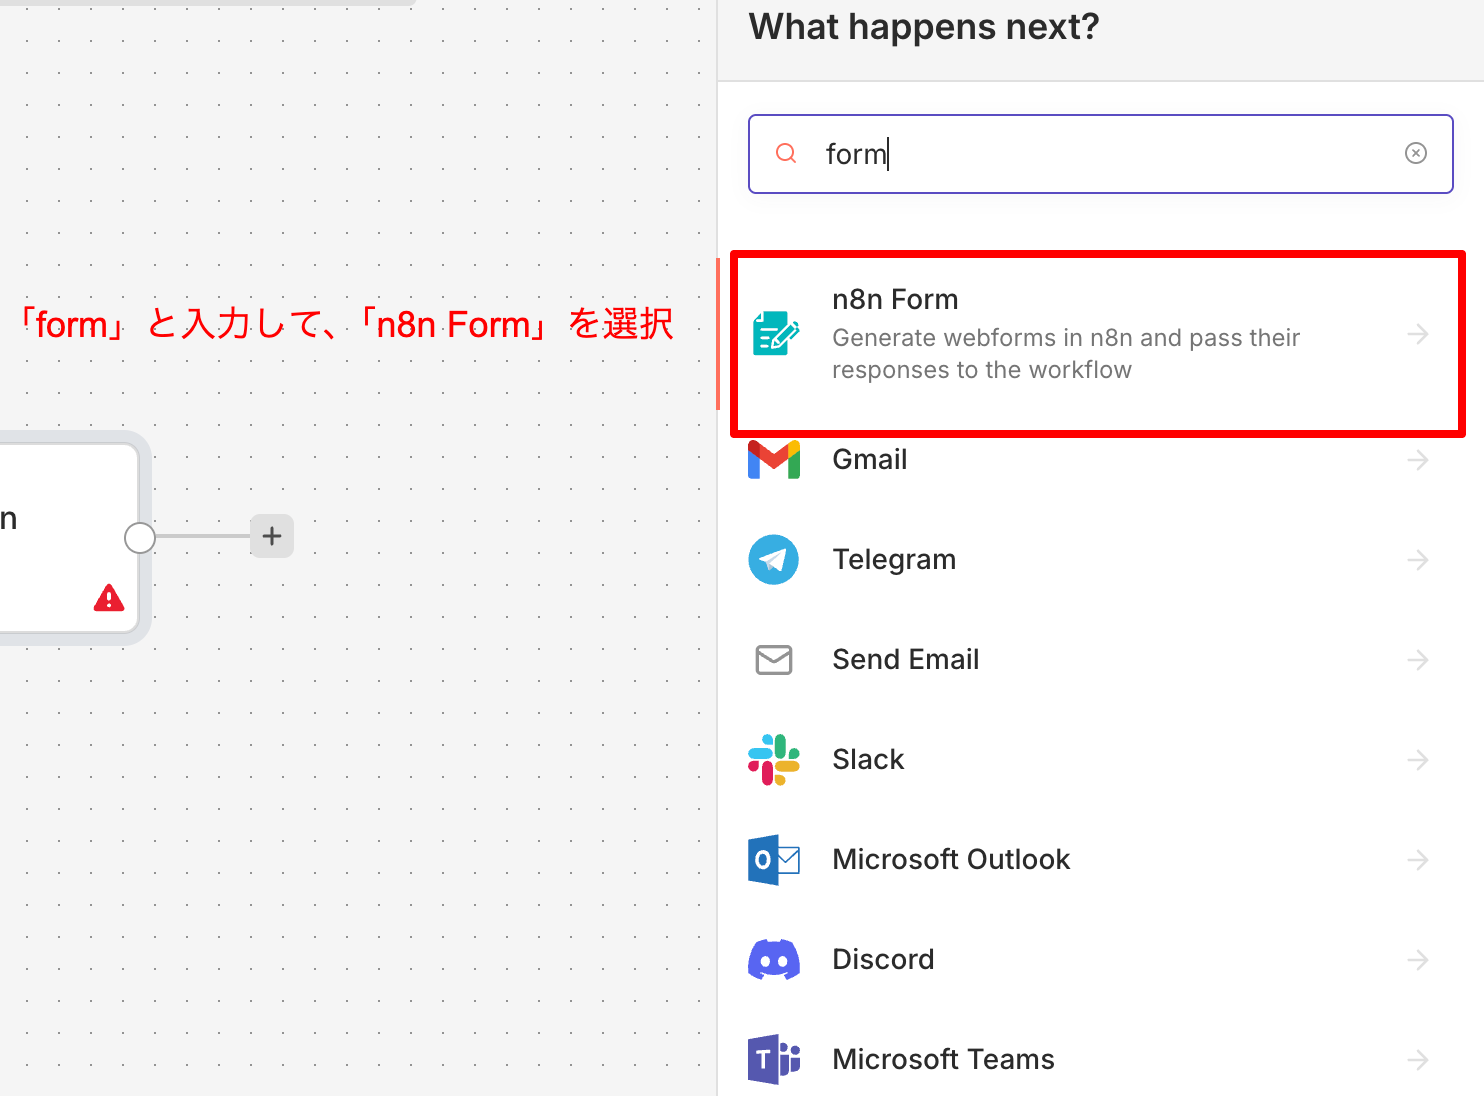Expand the n8n Form entry arrow
The height and width of the screenshot is (1096, 1484).
point(1419,334)
